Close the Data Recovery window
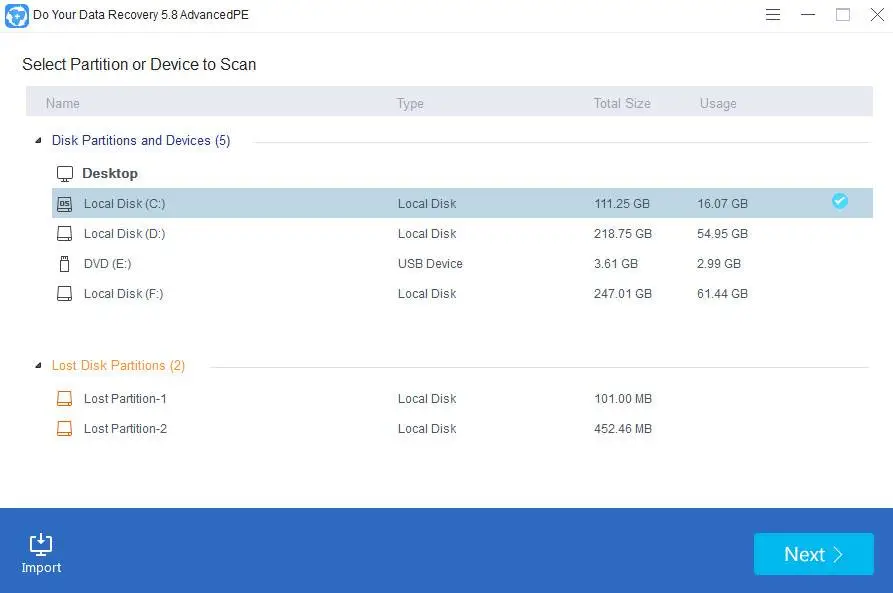Viewport: 893px width, 593px height. pos(877,15)
